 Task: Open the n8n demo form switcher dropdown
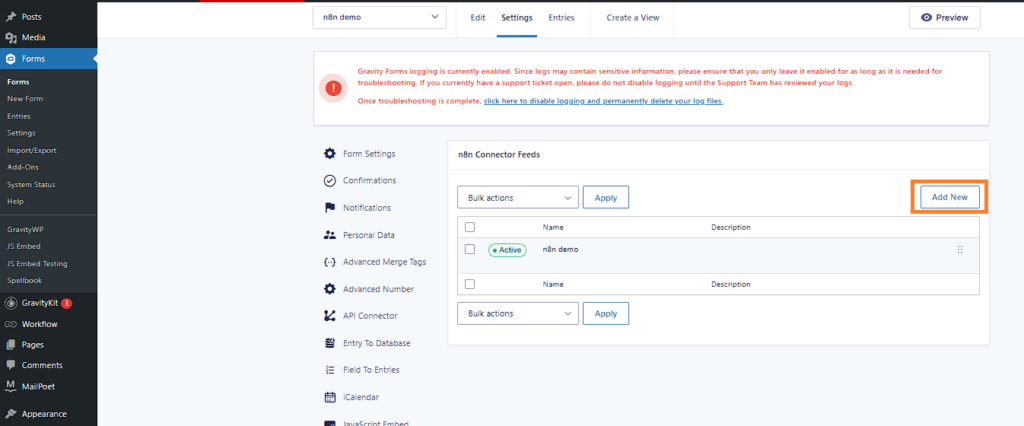click(378, 18)
